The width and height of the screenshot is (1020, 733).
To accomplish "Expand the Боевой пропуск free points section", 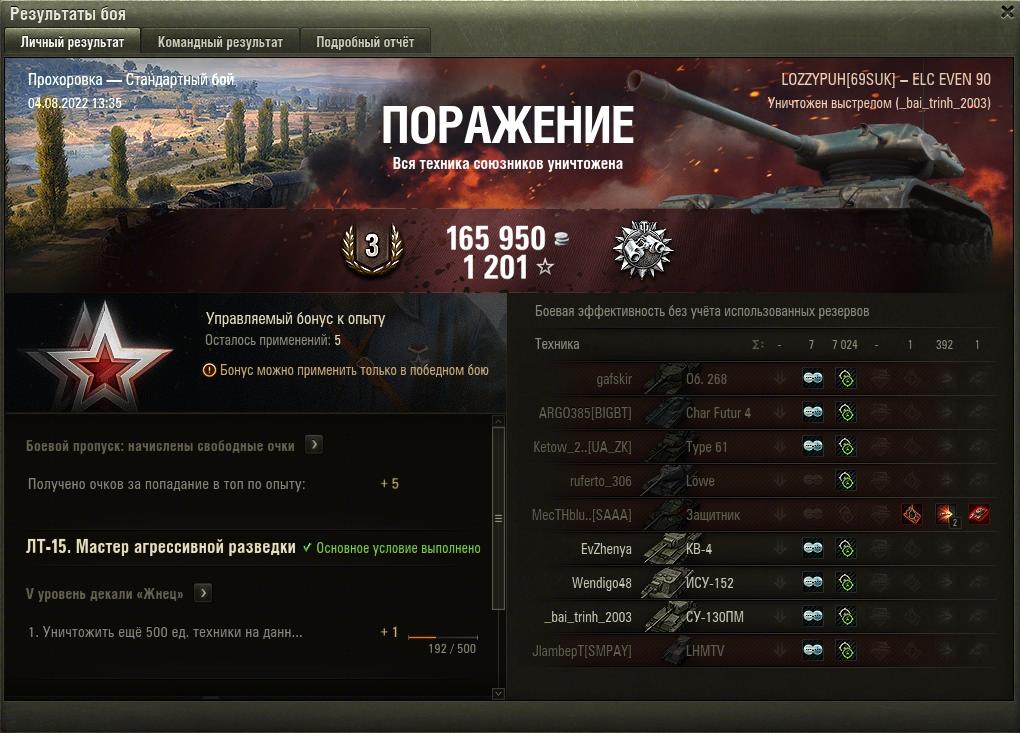I will (x=314, y=445).
